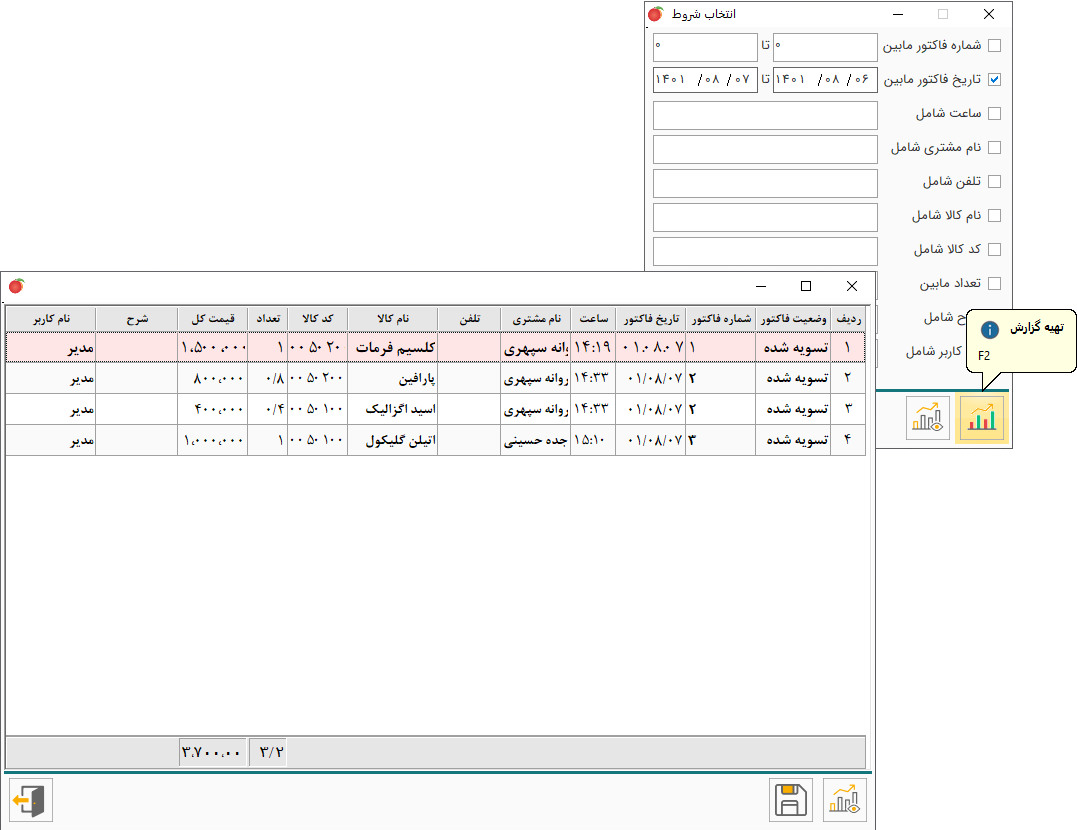1077x830 pixels.
Task: Click the report preview icon with eye in the conditions dialog
Action: [x=927, y=418]
